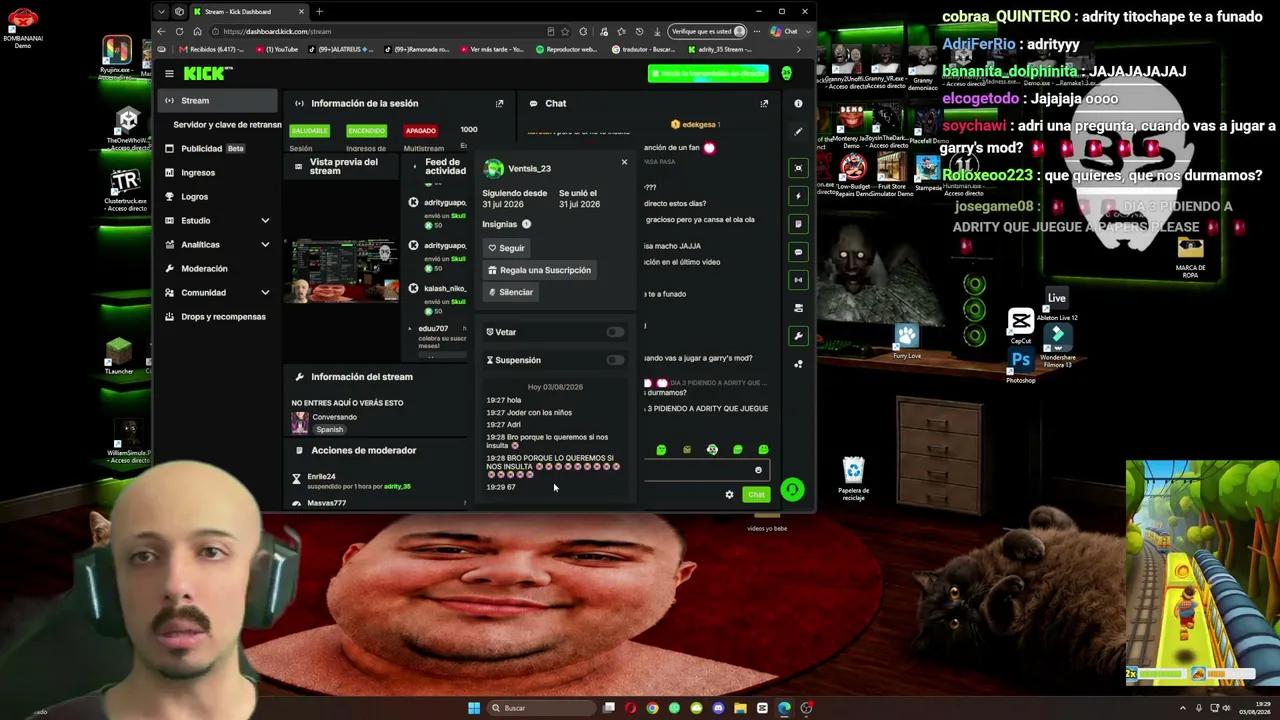The height and width of the screenshot is (720, 1280).
Task: Toggle the Vetar switch
Action: [x=614, y=332]
